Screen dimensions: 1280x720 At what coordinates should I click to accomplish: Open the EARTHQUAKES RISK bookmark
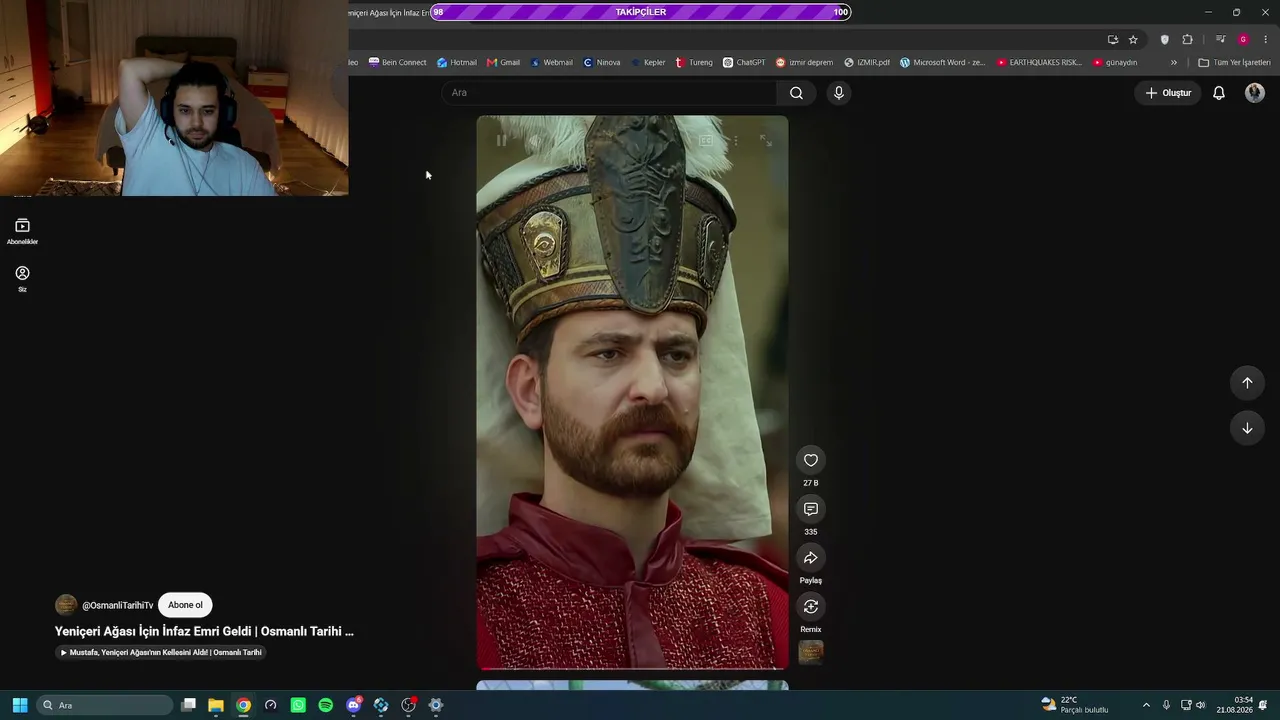coord(1039,62)
